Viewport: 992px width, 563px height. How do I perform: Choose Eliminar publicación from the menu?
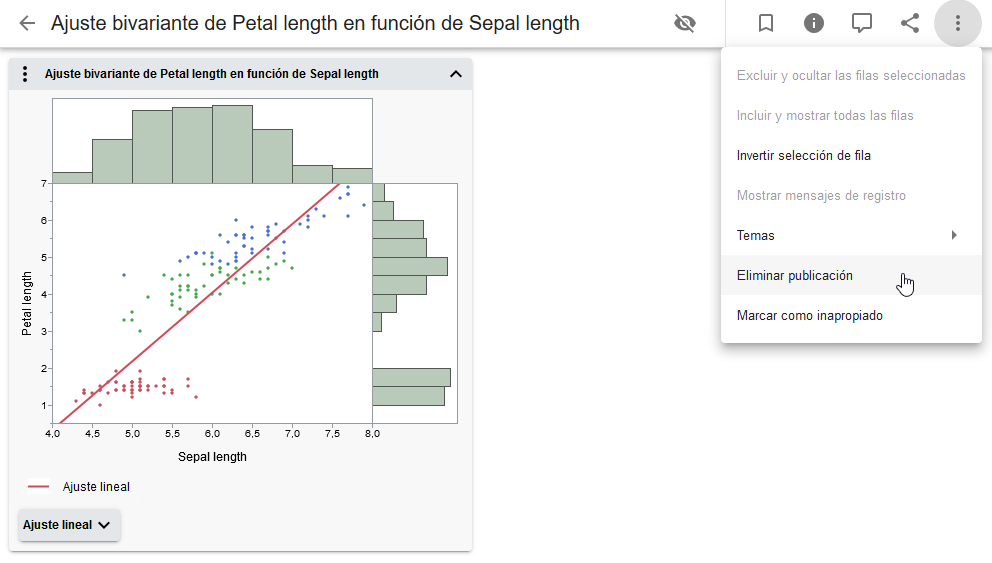[795, 275]
